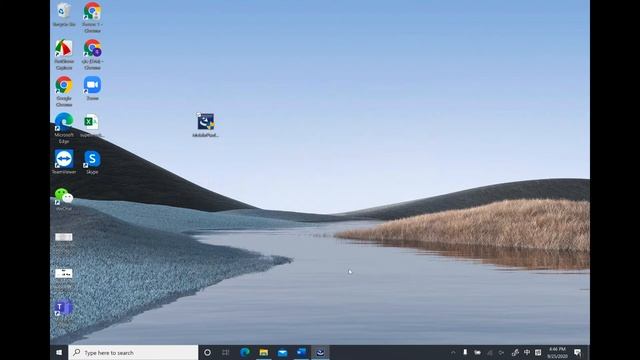Select the Person 1 Chrome profile shortcut
Viewport: 640px width, 360px height.
[x=92, y=18]
